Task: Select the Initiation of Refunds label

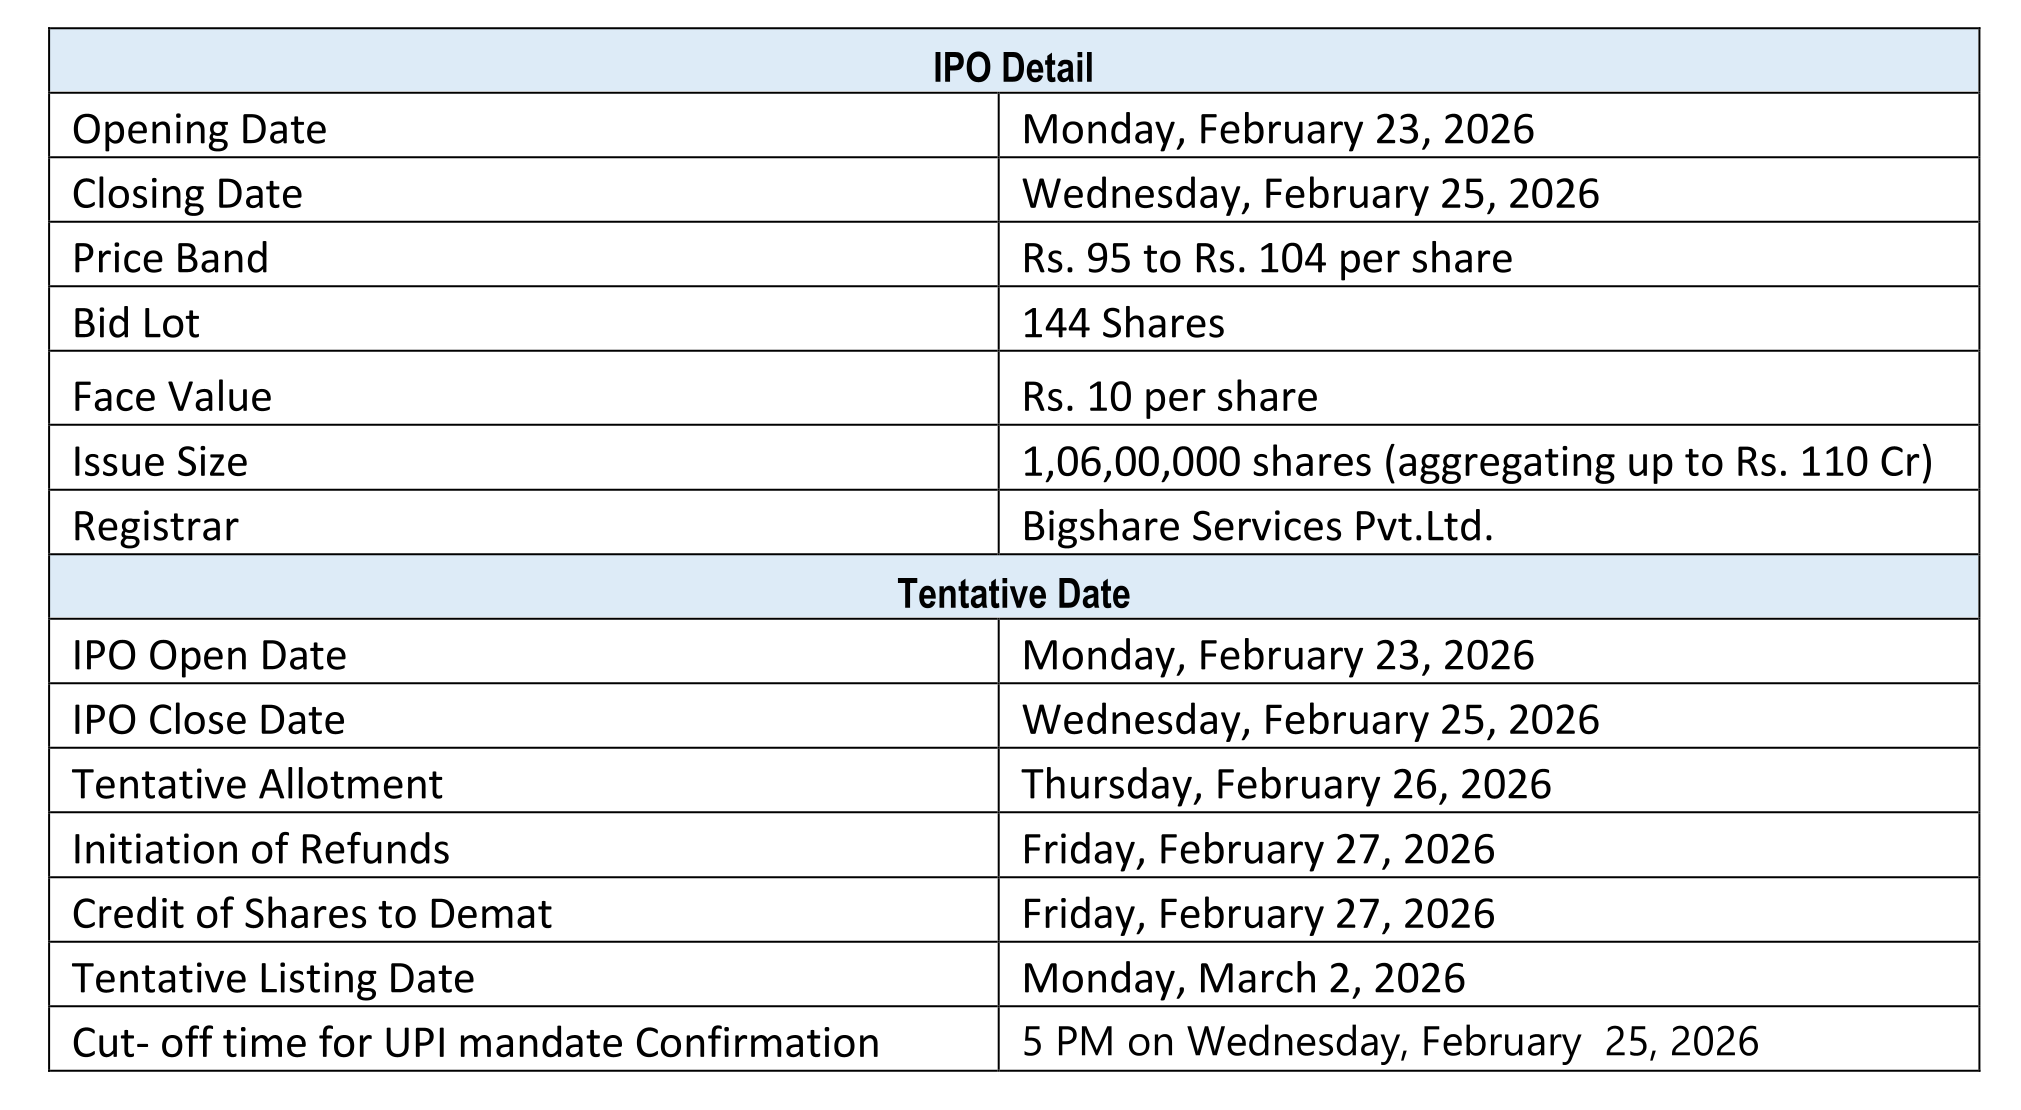Action: click(x=261, y=849)
